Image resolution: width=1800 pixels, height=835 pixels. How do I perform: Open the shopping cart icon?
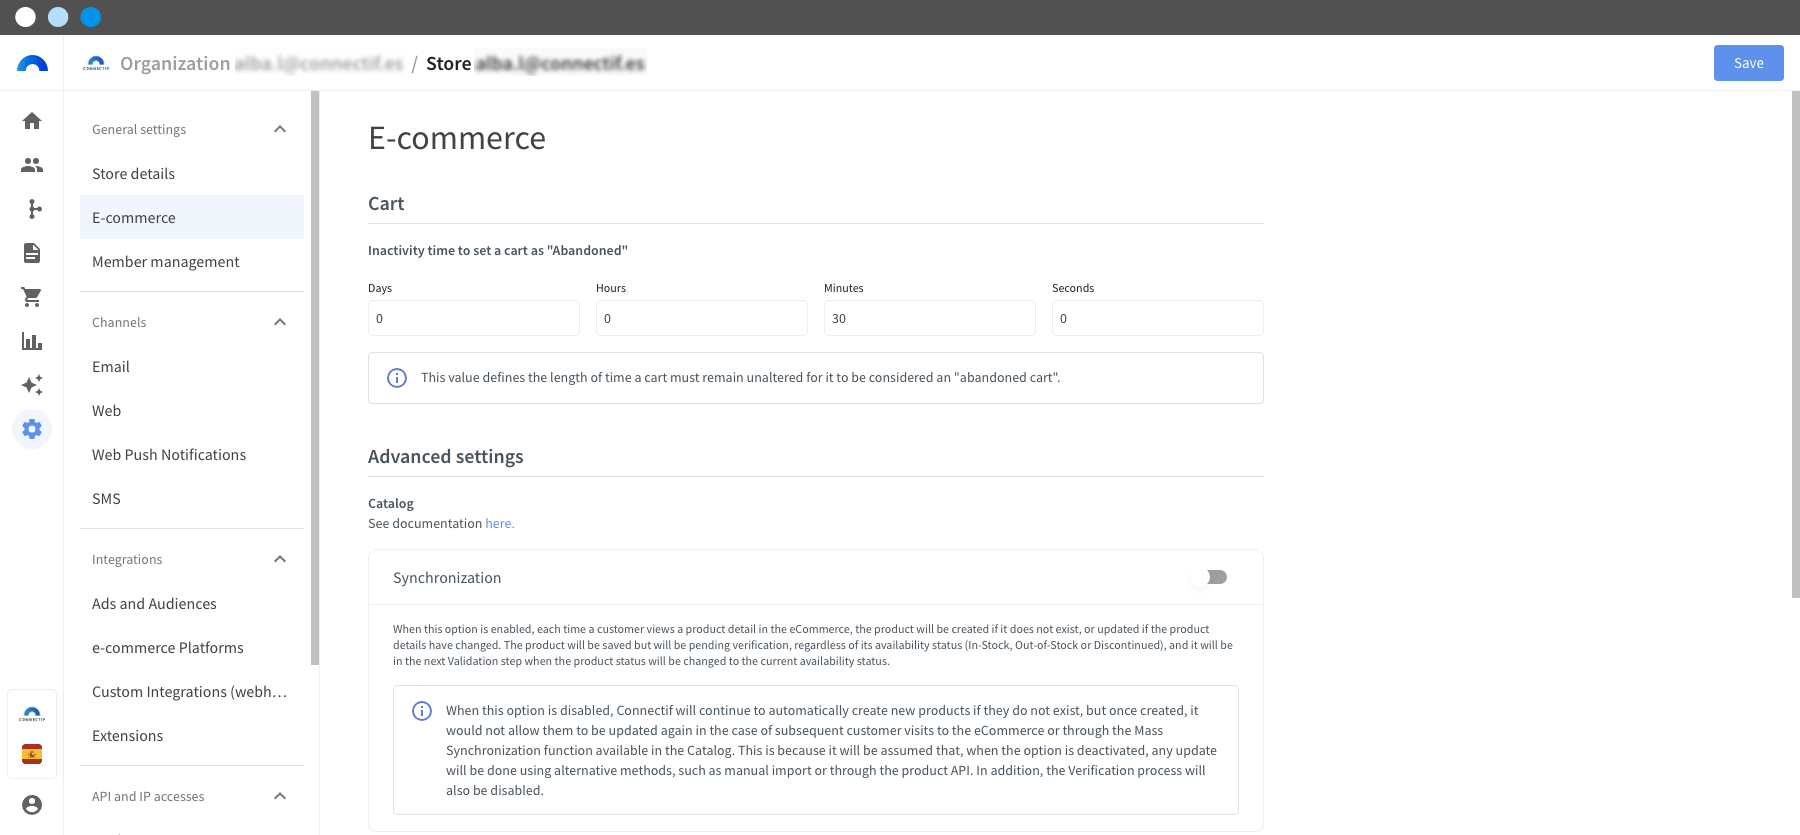click(x=32, y=297)
